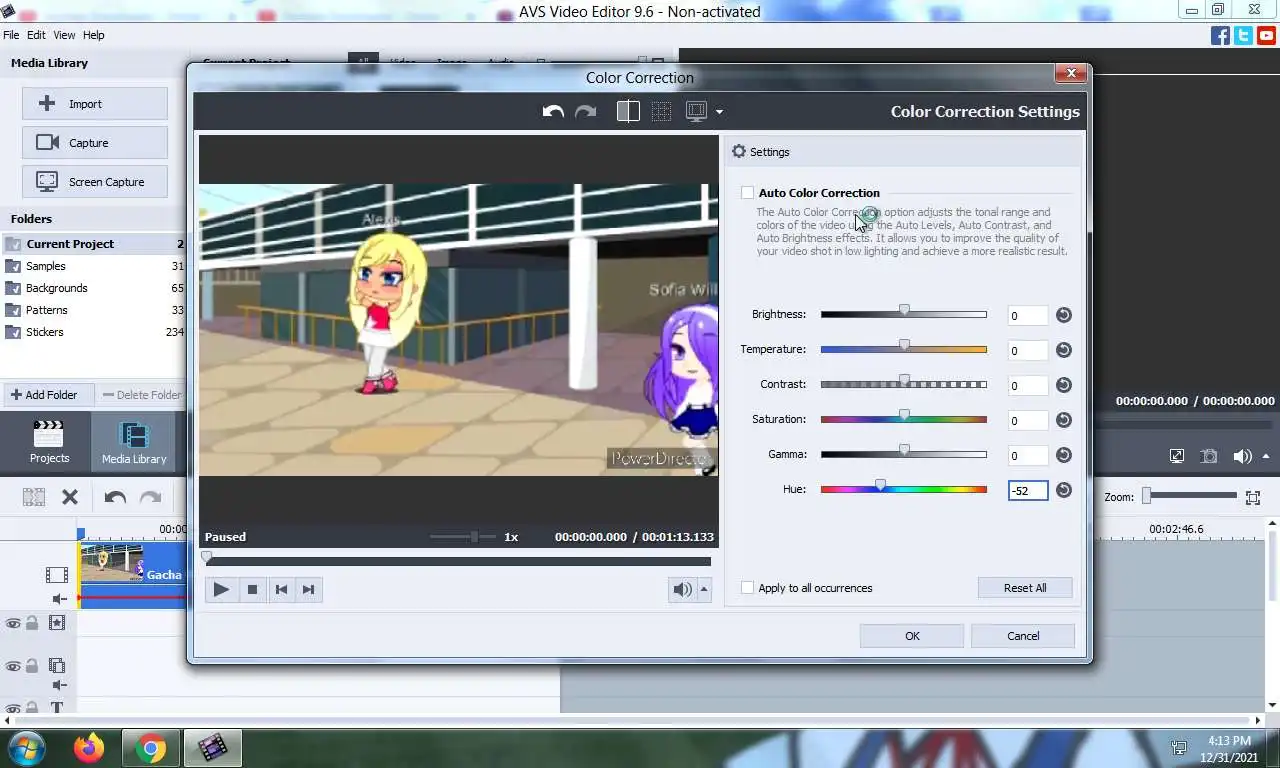This screenshot has height=768, width=1280.
Task: Stop the preview playback
Action: tap(252, 589)
